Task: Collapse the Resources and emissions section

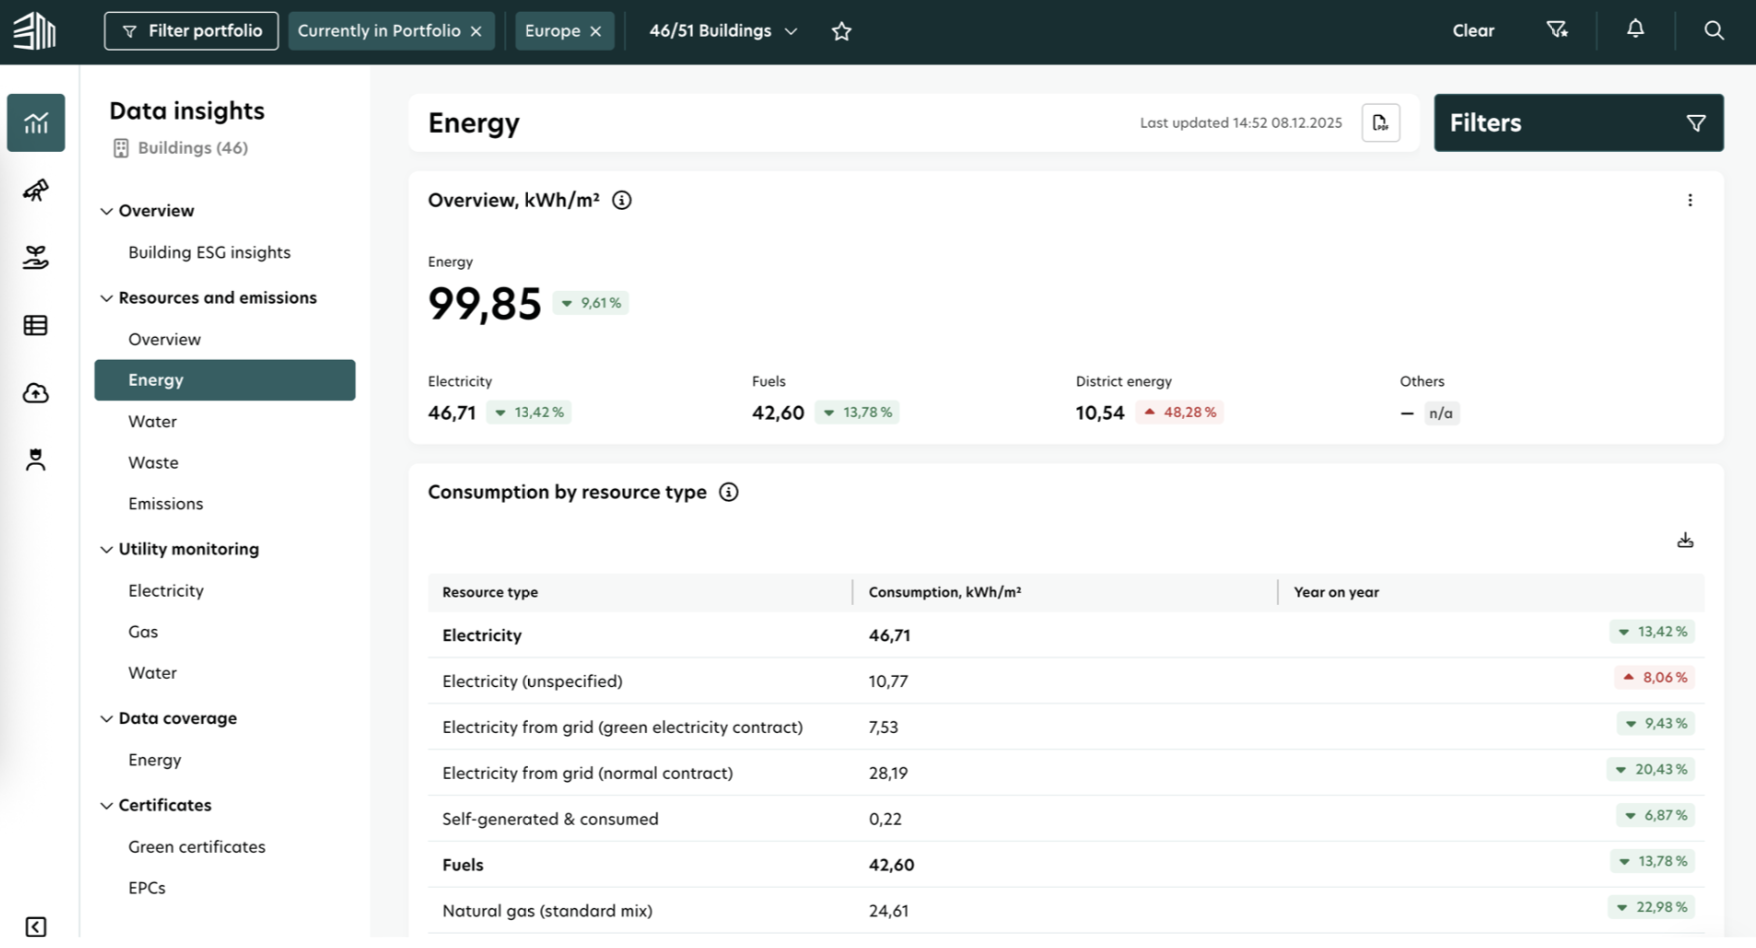Action: (107, 297)
